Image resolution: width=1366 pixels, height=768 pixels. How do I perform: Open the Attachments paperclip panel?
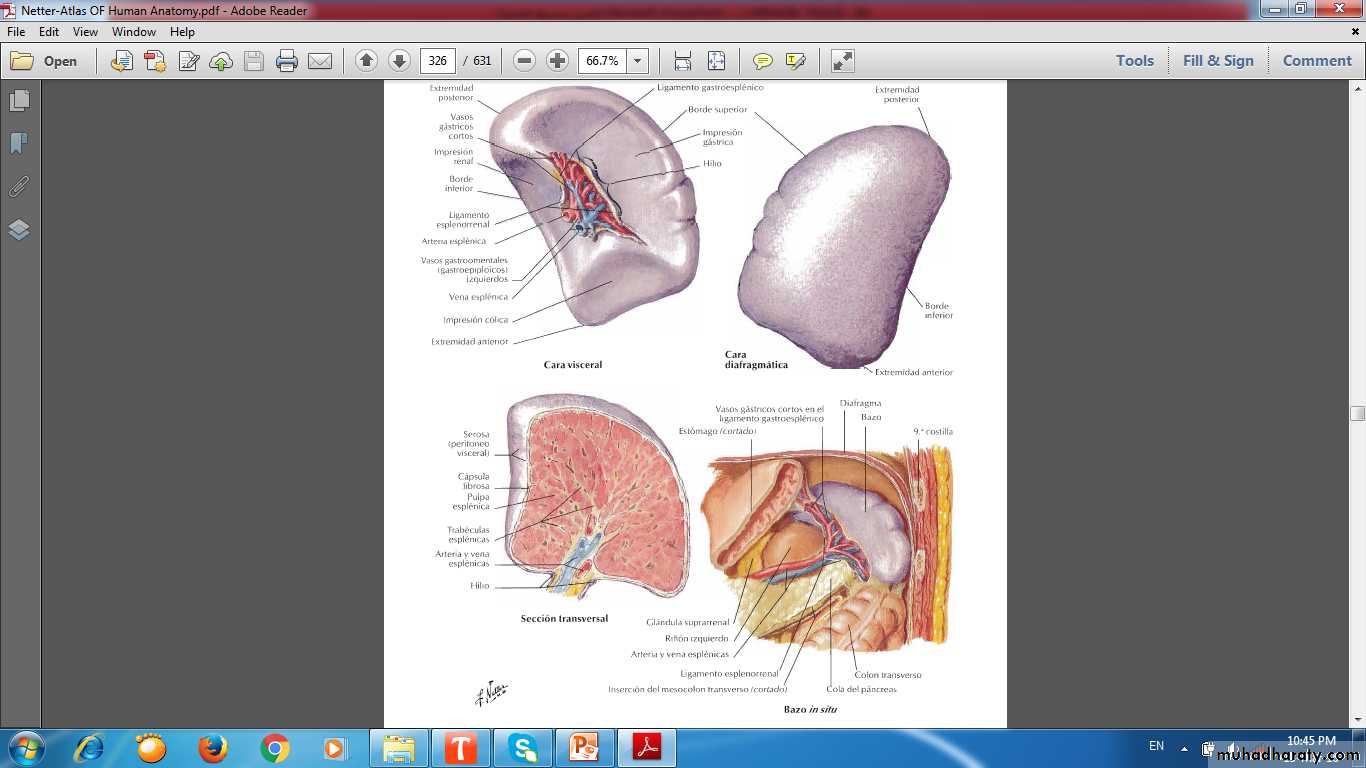click(x=19, y=187)
